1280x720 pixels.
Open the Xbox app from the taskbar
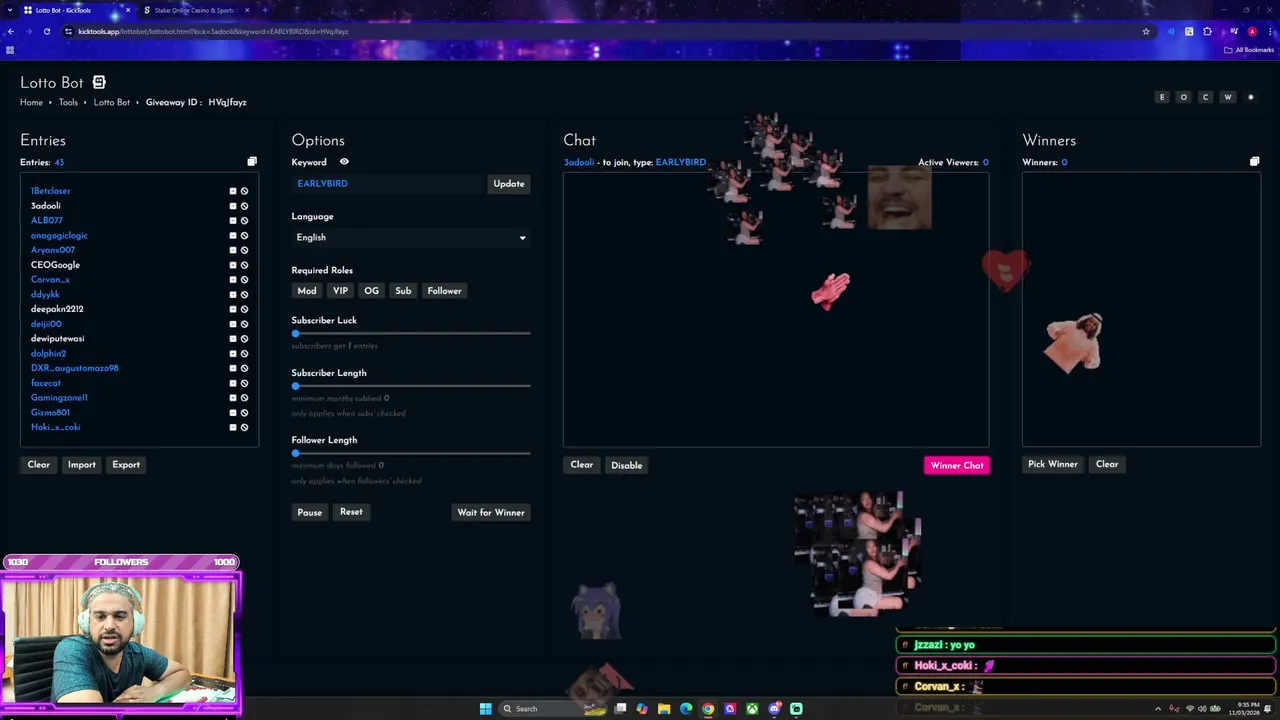[x=752, y=708]
